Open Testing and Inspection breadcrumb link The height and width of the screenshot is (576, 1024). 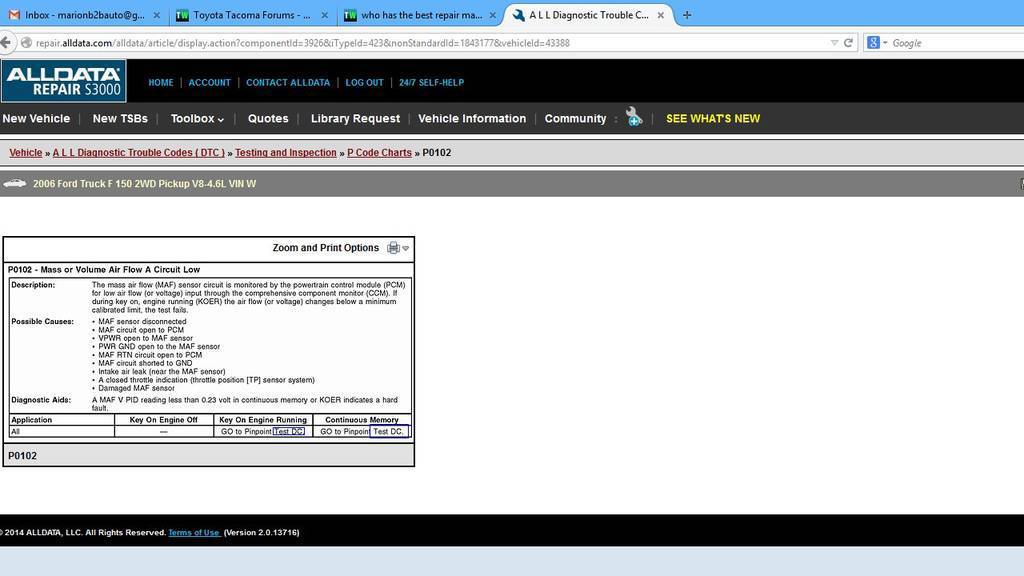285,153
